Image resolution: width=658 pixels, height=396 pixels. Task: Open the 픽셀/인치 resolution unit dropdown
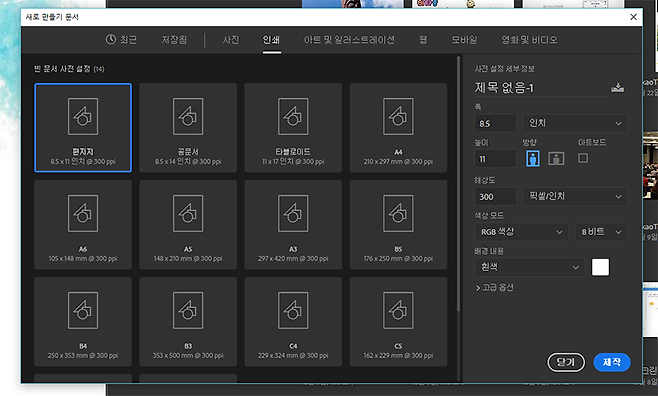(575, 196)
